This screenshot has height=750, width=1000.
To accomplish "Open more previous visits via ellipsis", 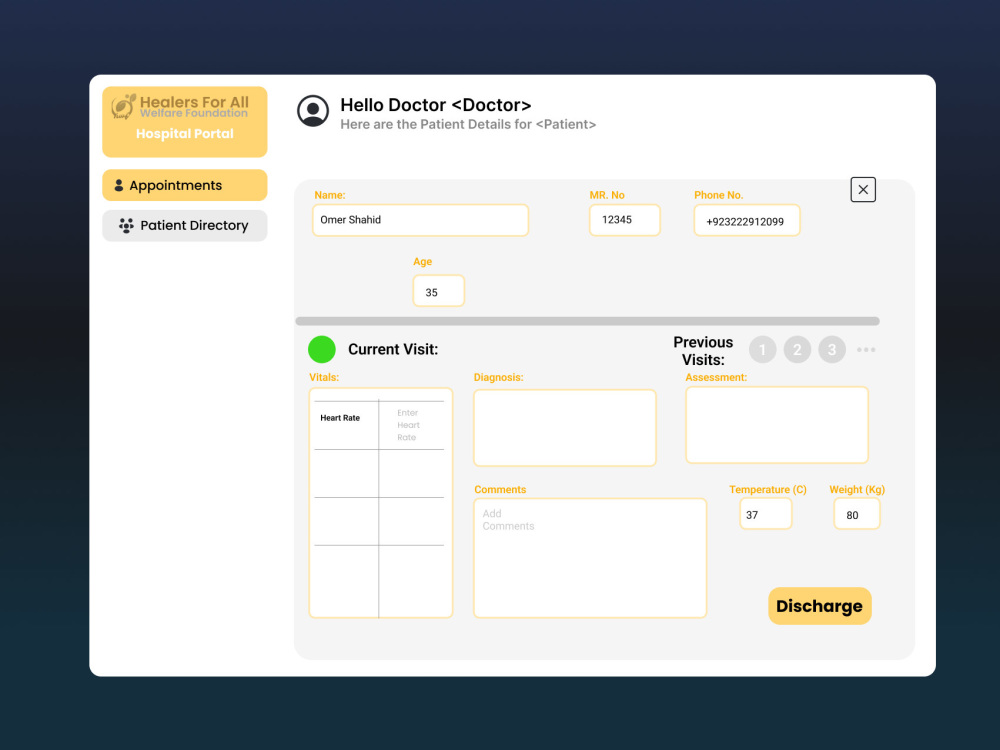I will coord(865,349).
